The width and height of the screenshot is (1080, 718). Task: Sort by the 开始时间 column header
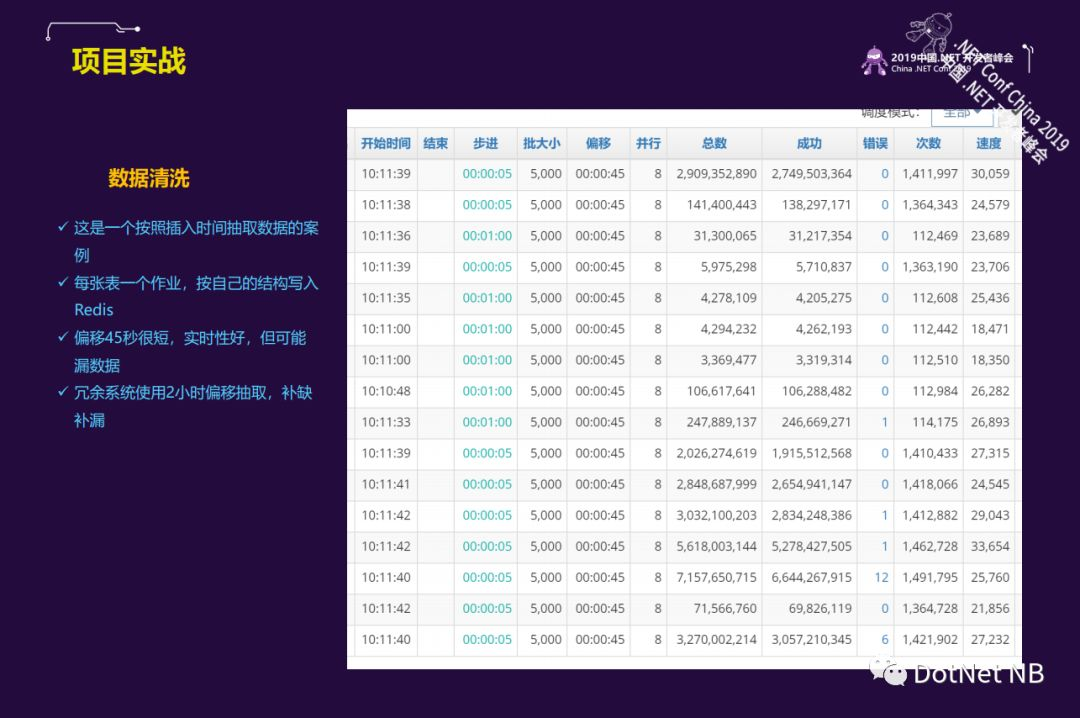tap(386, 143)
